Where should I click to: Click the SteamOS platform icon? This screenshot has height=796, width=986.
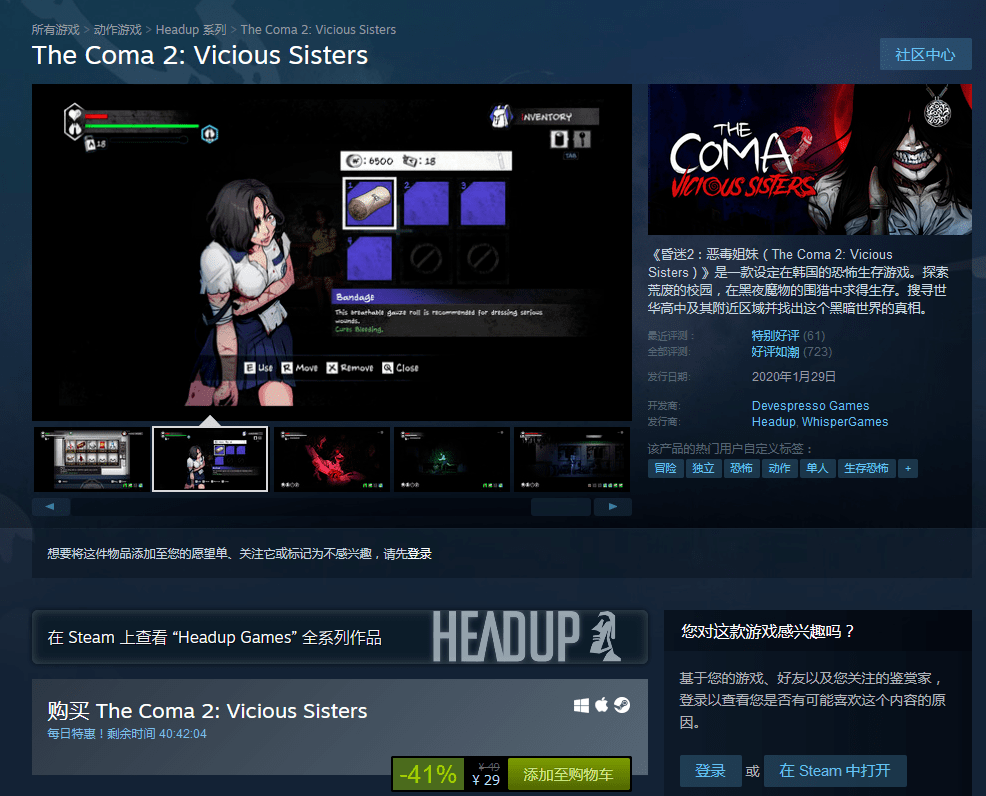(622, 705)
